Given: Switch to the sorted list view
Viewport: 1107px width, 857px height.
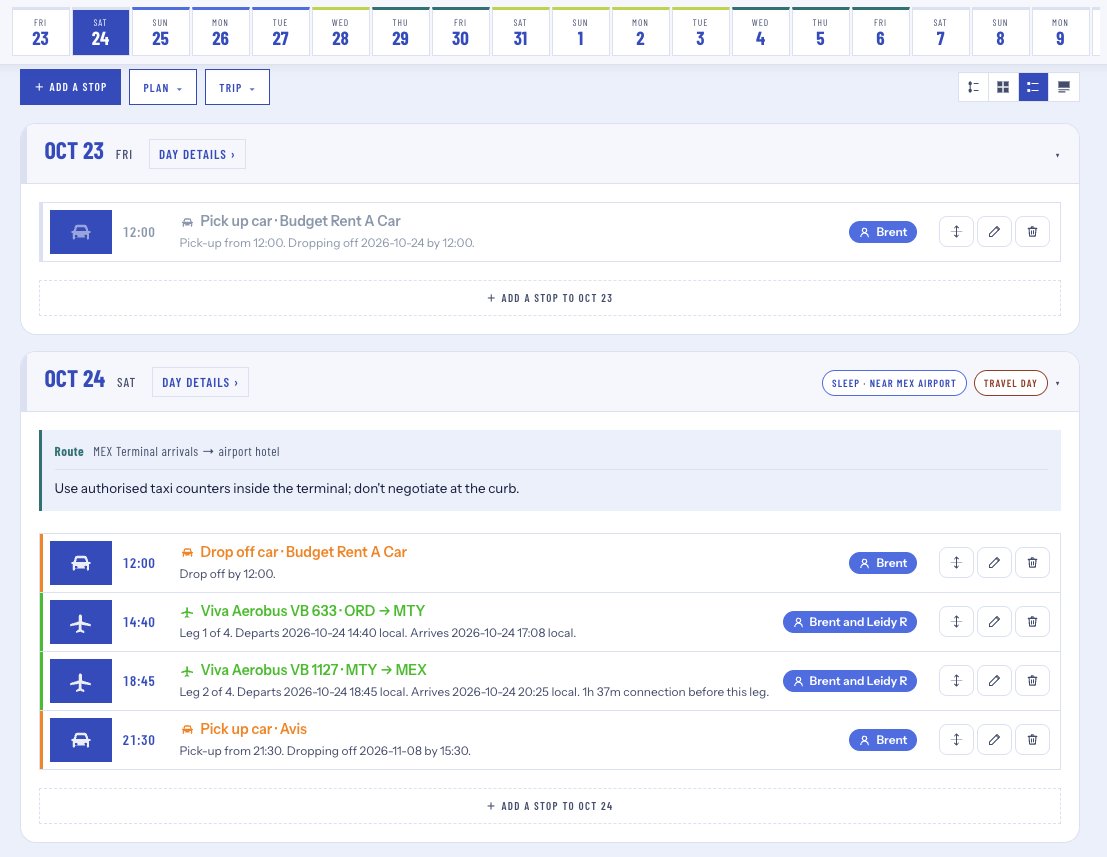Looking at the screenshot, I should point(973,87).
